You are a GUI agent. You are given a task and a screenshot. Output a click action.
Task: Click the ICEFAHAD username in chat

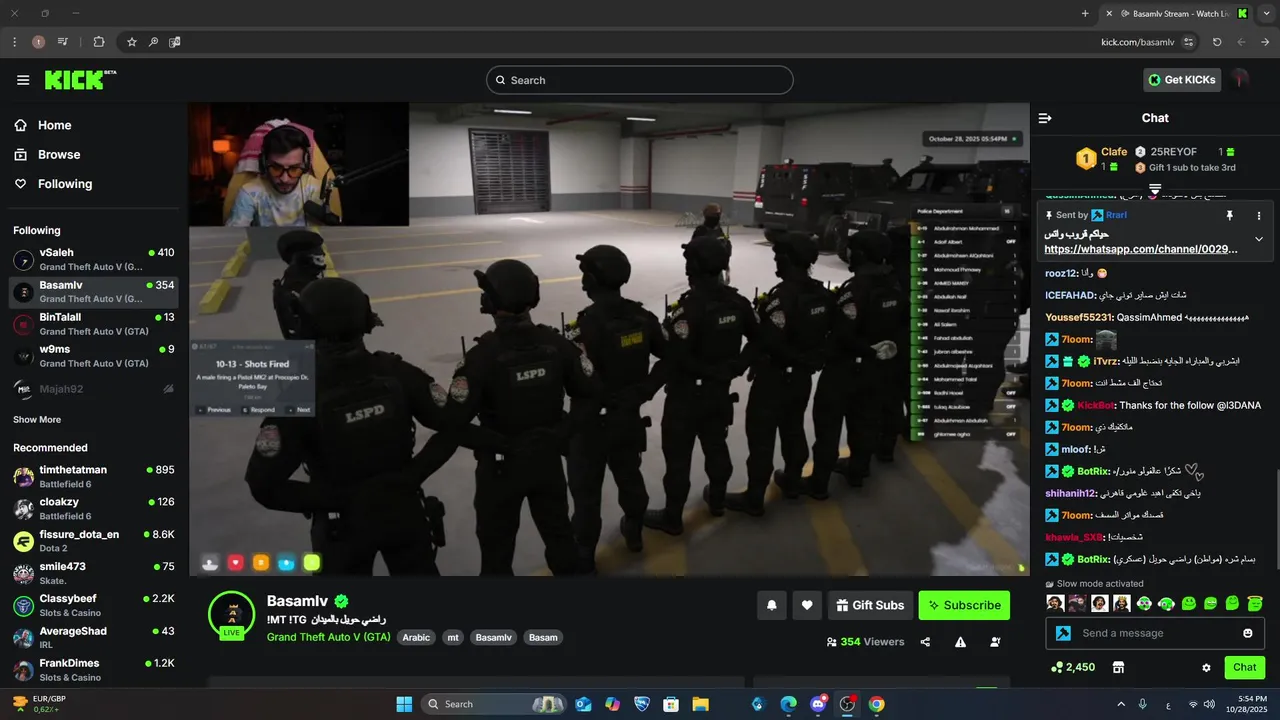(x=1070, y=295)
